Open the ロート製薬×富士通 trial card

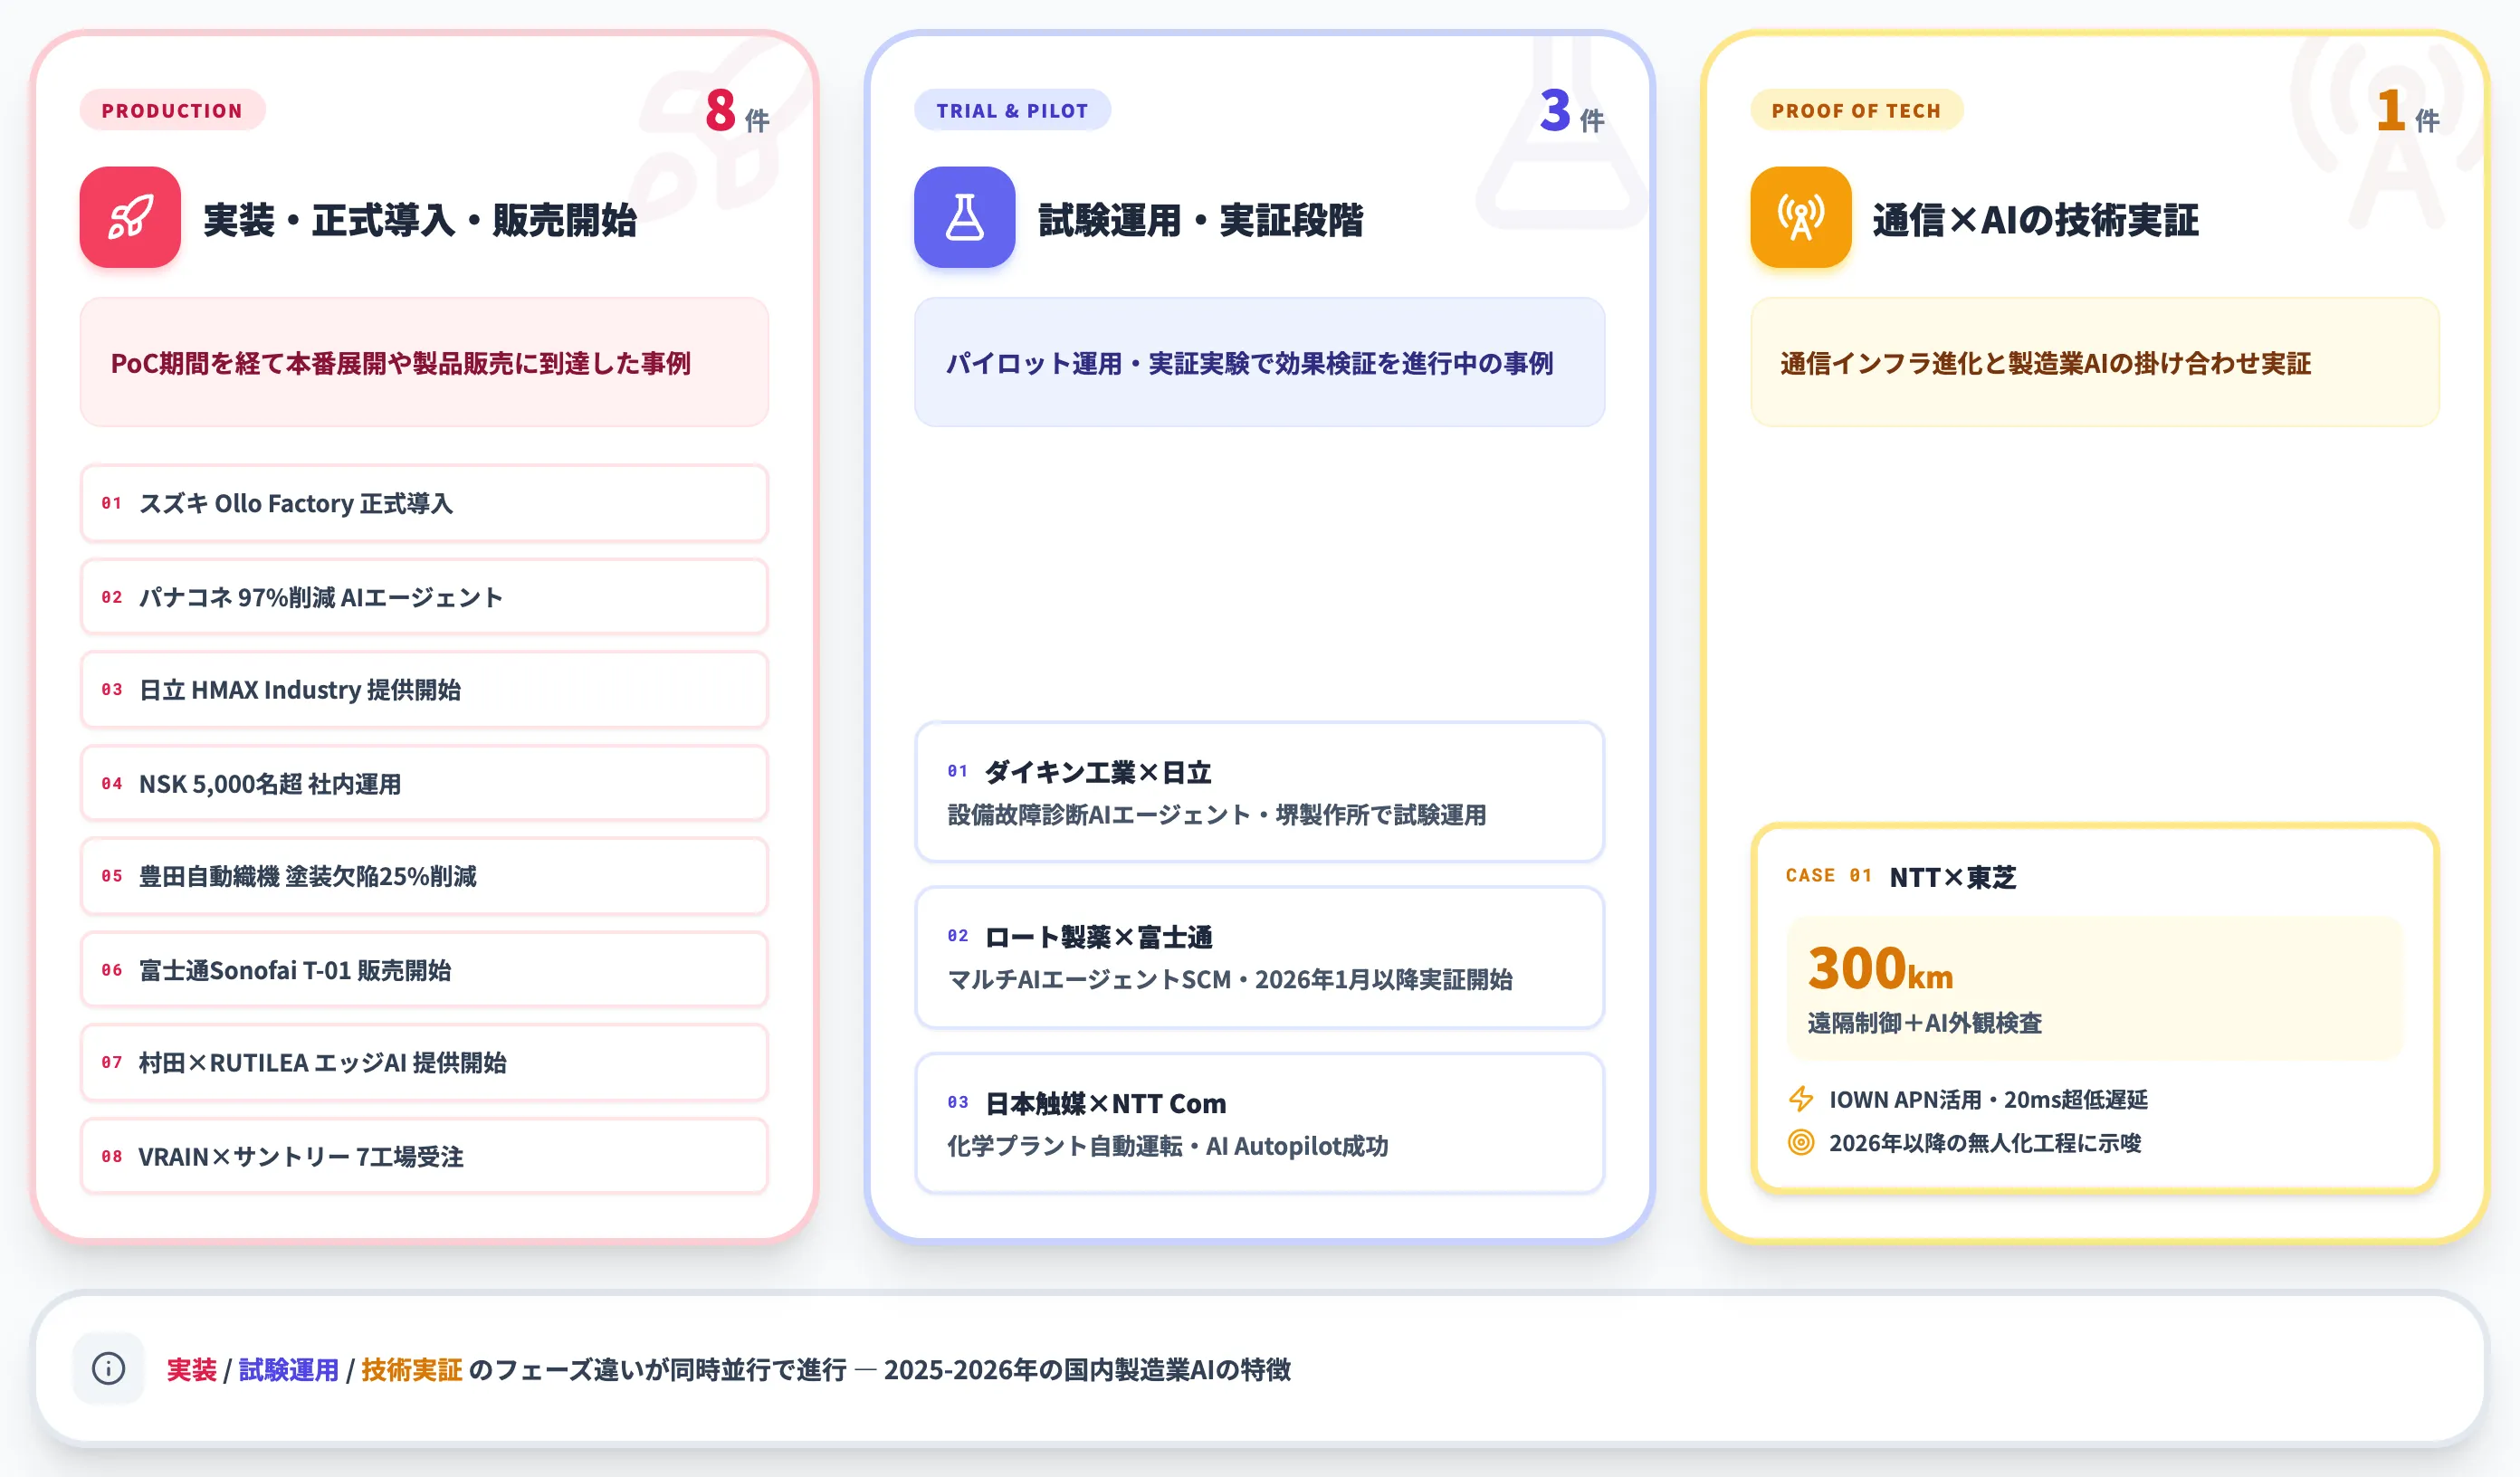(1259, 957)
